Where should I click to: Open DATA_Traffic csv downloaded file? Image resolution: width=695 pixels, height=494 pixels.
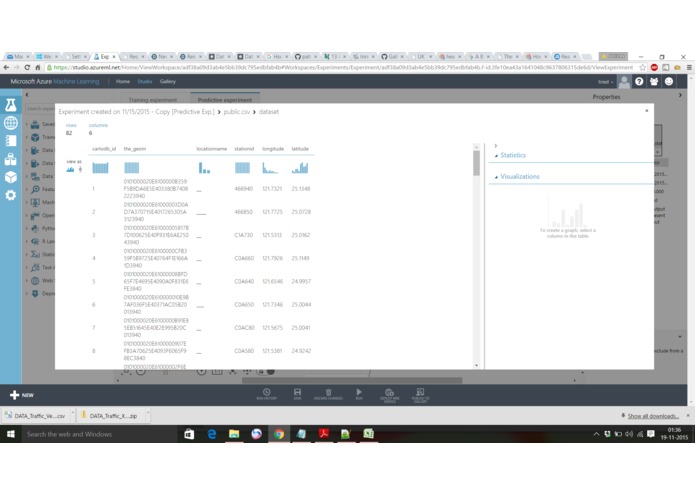[36, 416]
